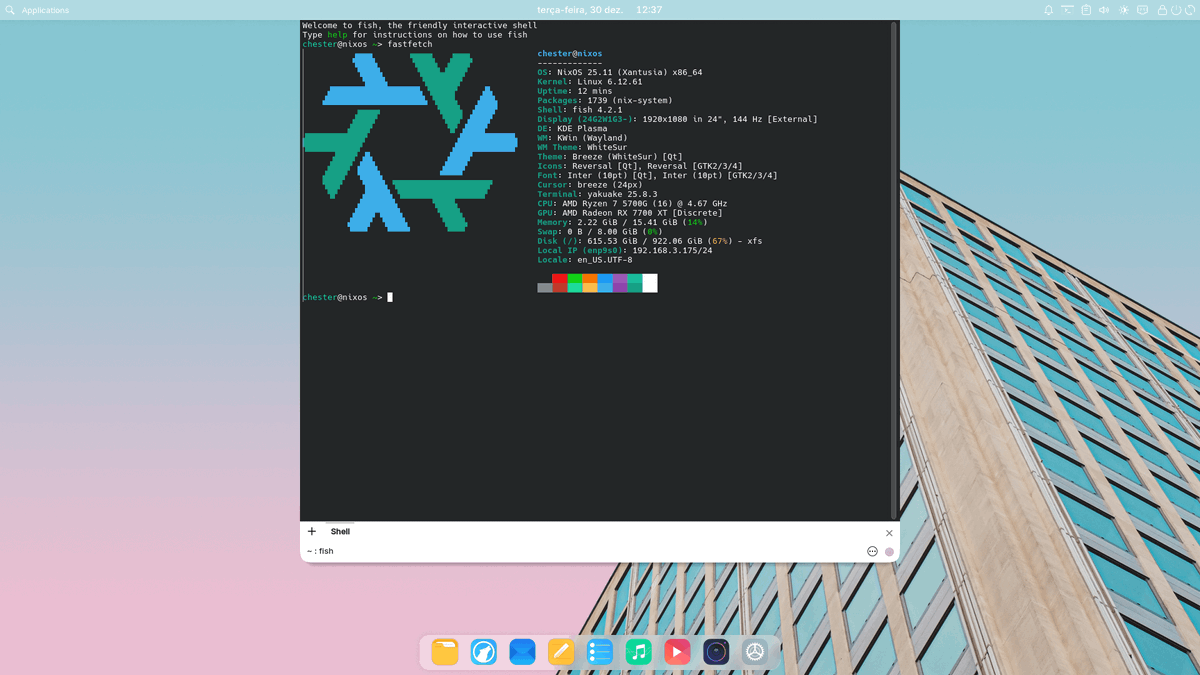This screenshot has height=675, width=1200.
Task: Click the 'CPU: AMD Ryzen 7 5700G' line
Action: (632, 203)
